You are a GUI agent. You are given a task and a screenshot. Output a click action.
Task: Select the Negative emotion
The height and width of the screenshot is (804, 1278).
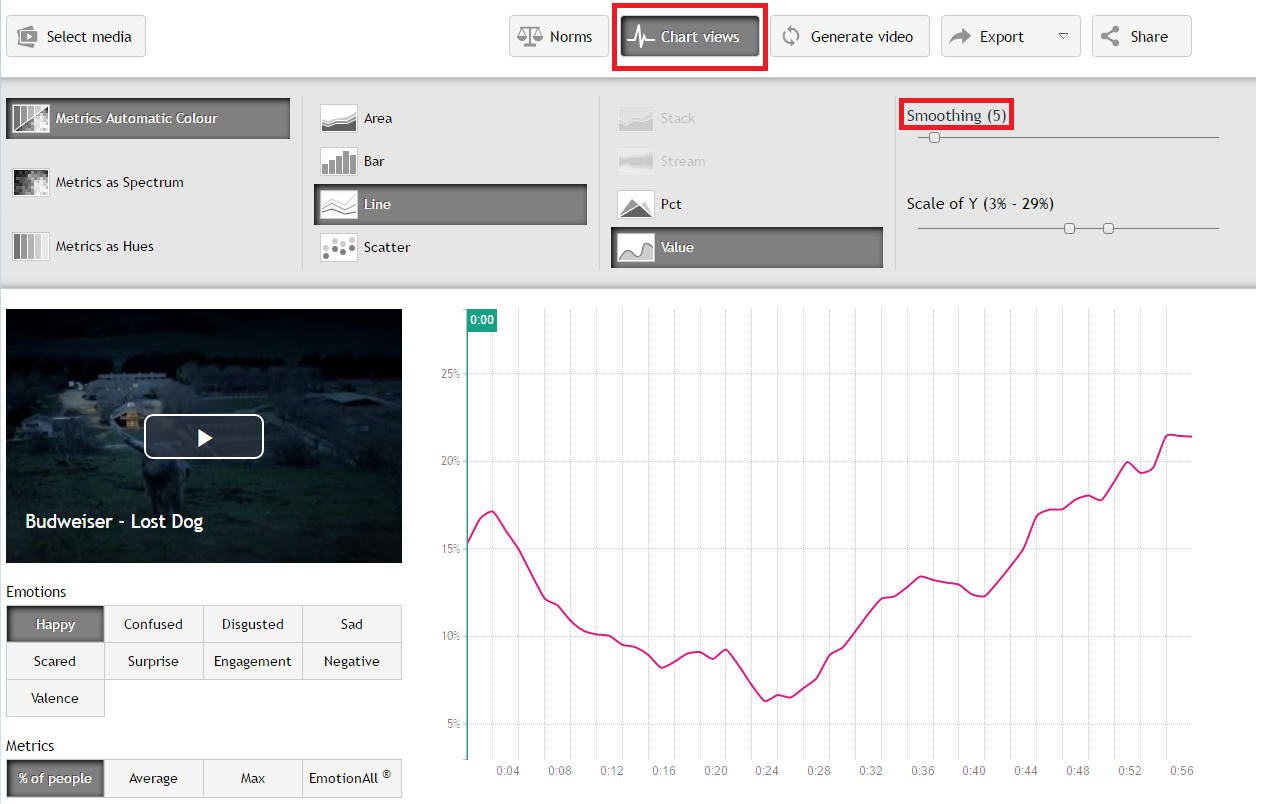coord(351,661)
